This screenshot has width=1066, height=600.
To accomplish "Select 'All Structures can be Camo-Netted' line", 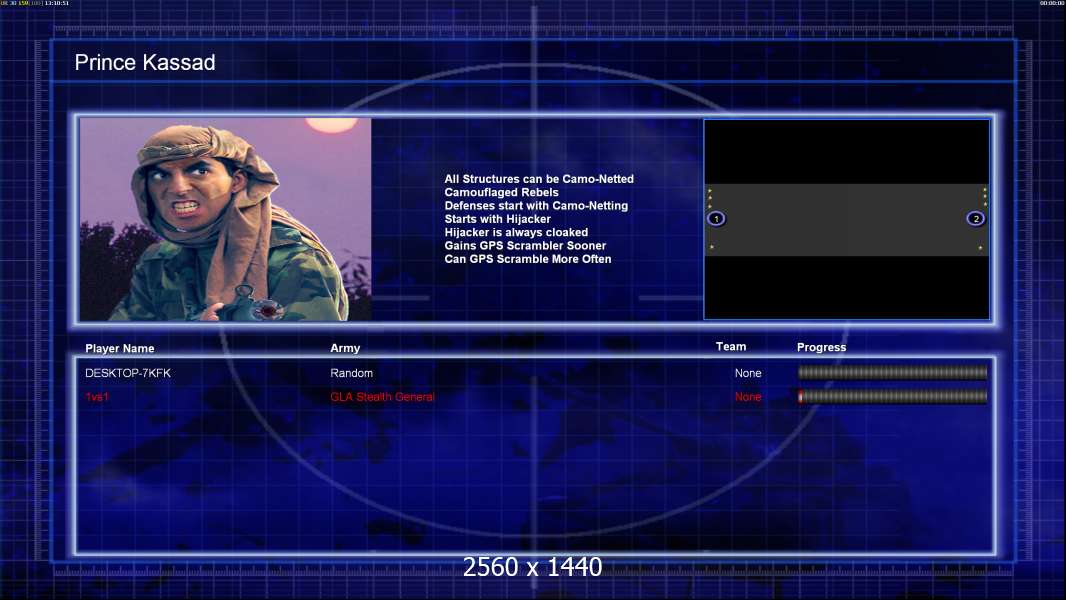I will pyautogui.click(x=539, y=179).
